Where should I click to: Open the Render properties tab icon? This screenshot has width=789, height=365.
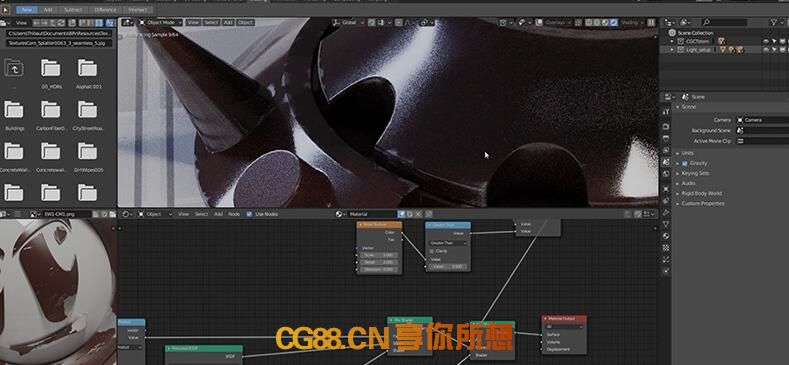click(x=666, y=126)
